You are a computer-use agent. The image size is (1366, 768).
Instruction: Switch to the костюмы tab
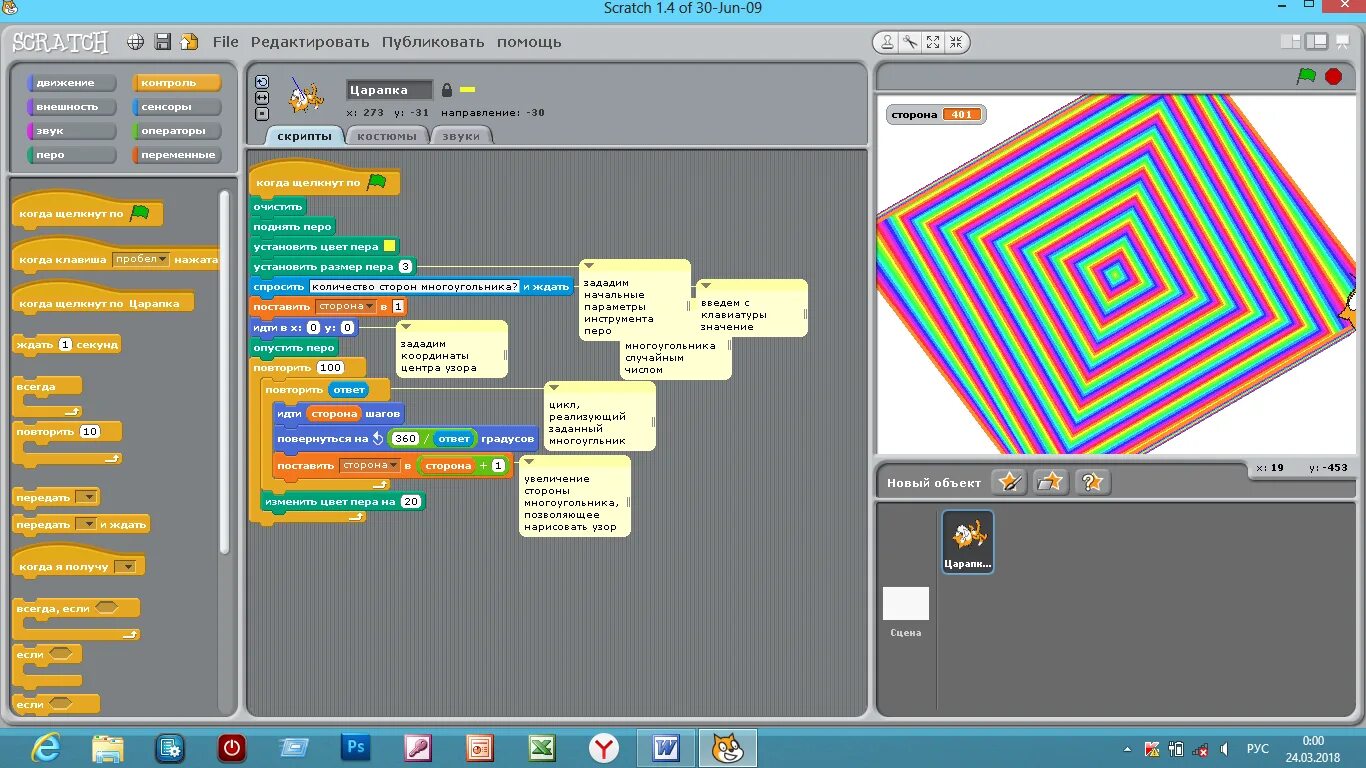pos(387,136)
